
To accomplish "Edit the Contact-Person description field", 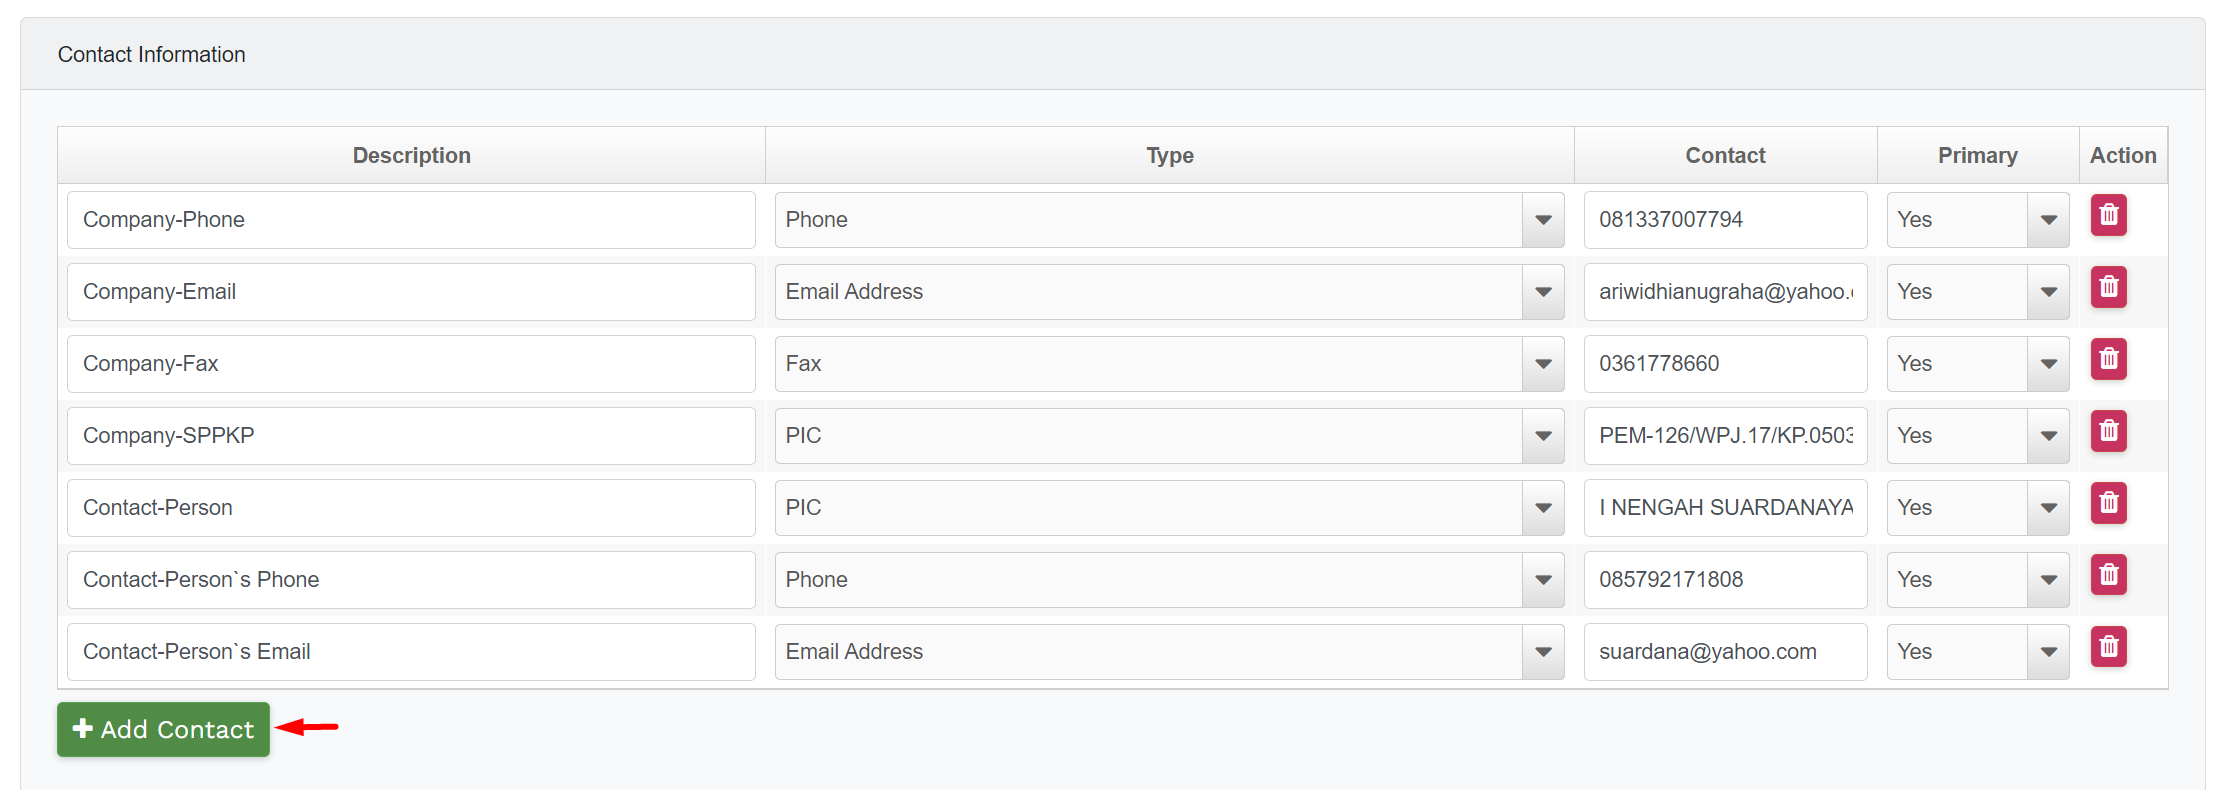I will (x=410, y=508).
